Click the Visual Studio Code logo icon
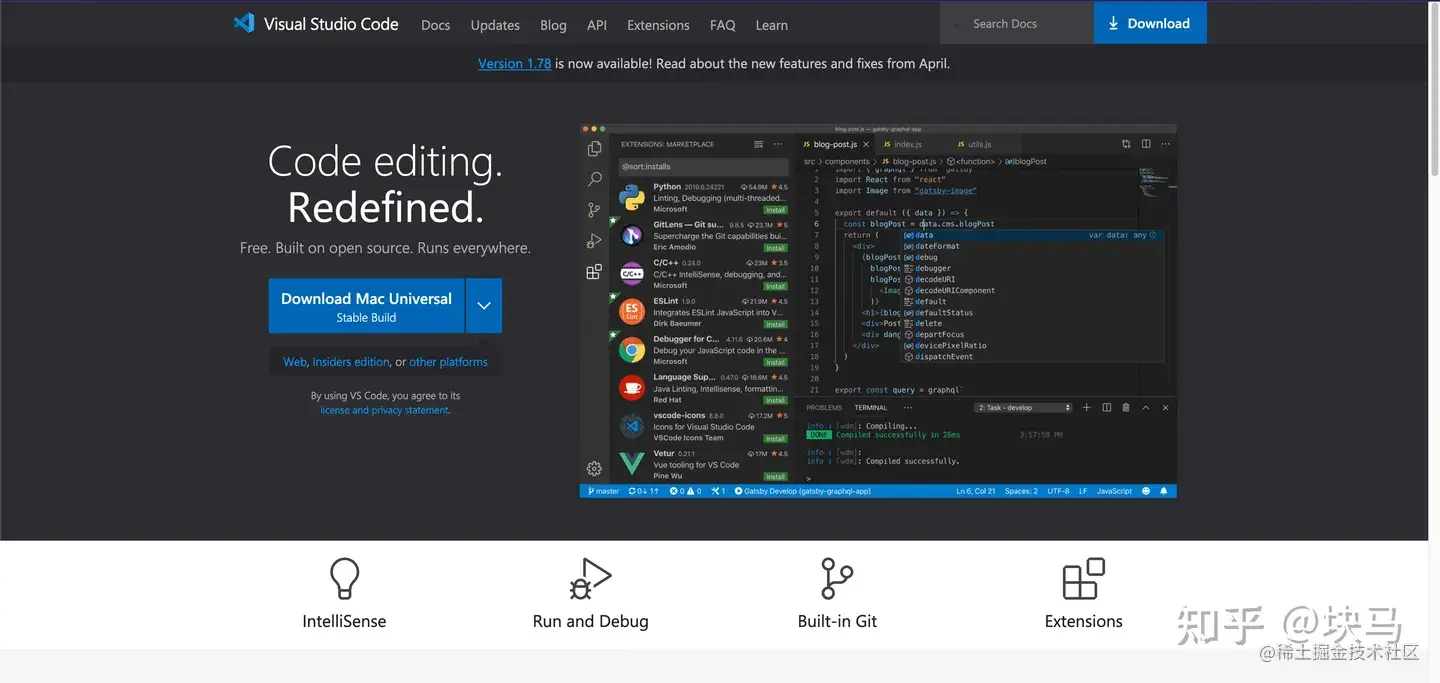The height and width of the screenshot is (683, 1440). point(244,23)
